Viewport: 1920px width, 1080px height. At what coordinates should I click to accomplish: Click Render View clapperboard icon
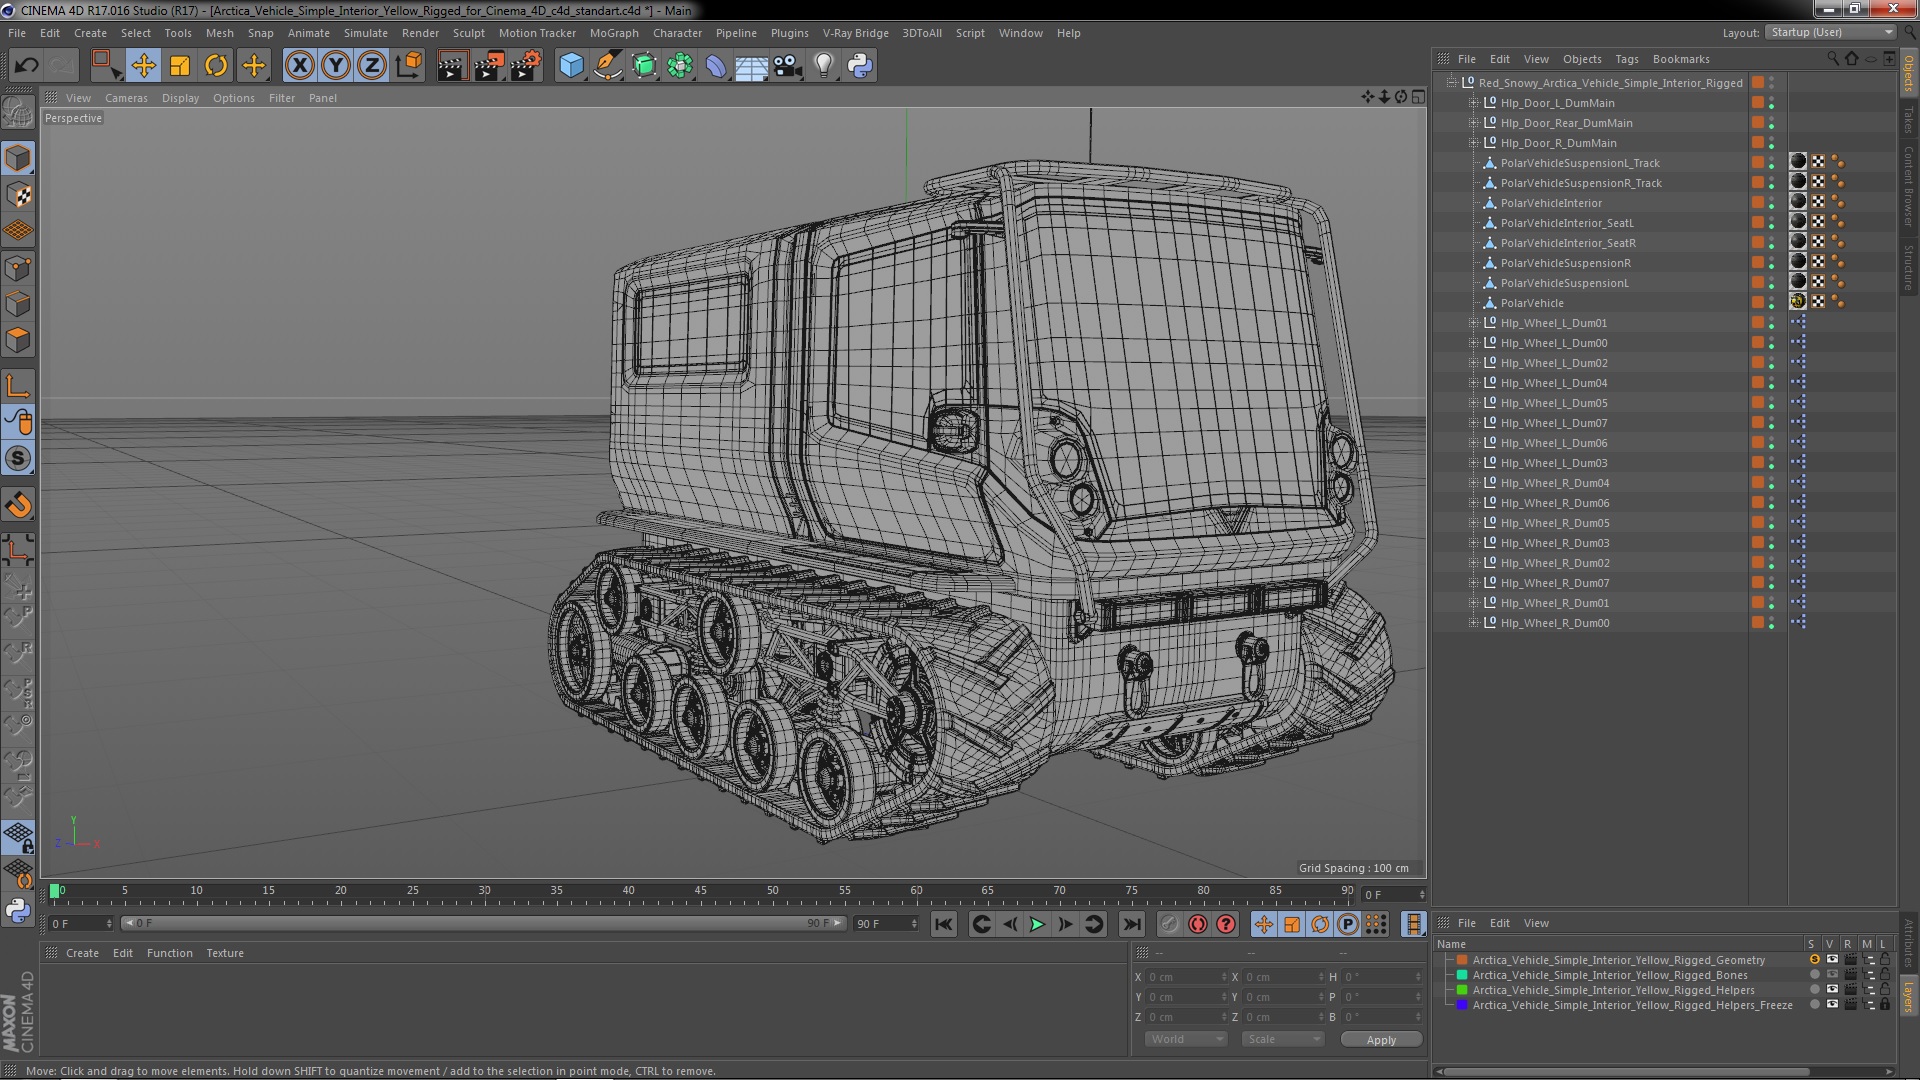pyautogui.click(x=452, y=66)
